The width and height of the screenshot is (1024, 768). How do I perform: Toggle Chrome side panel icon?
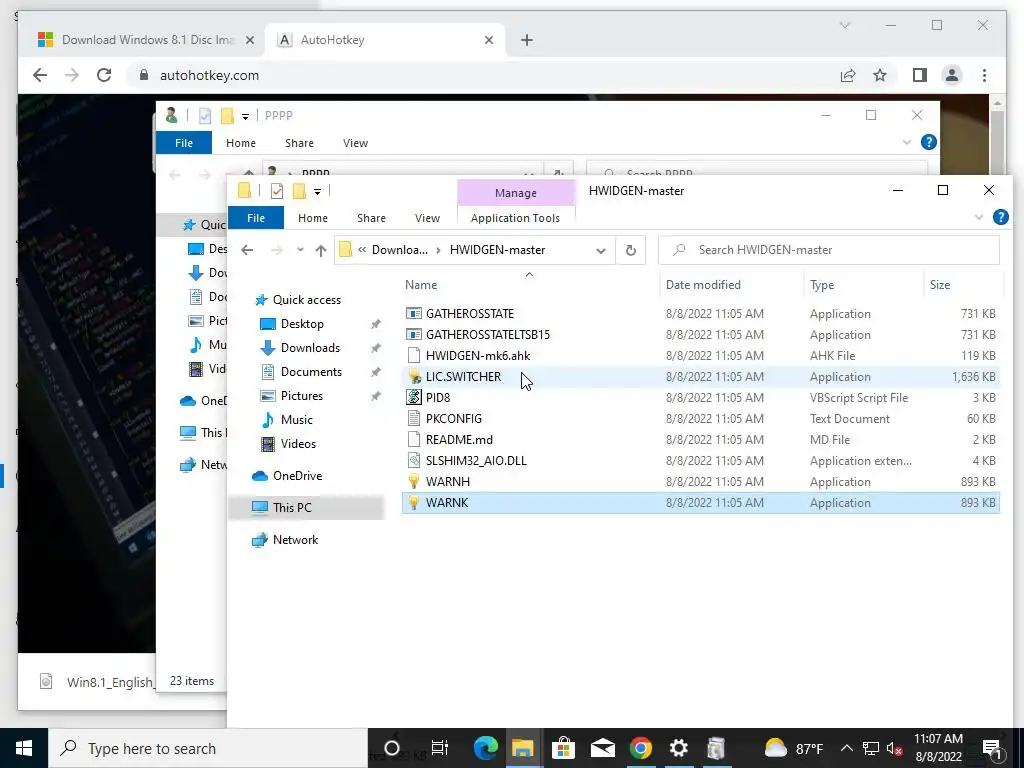pos(920,75)
